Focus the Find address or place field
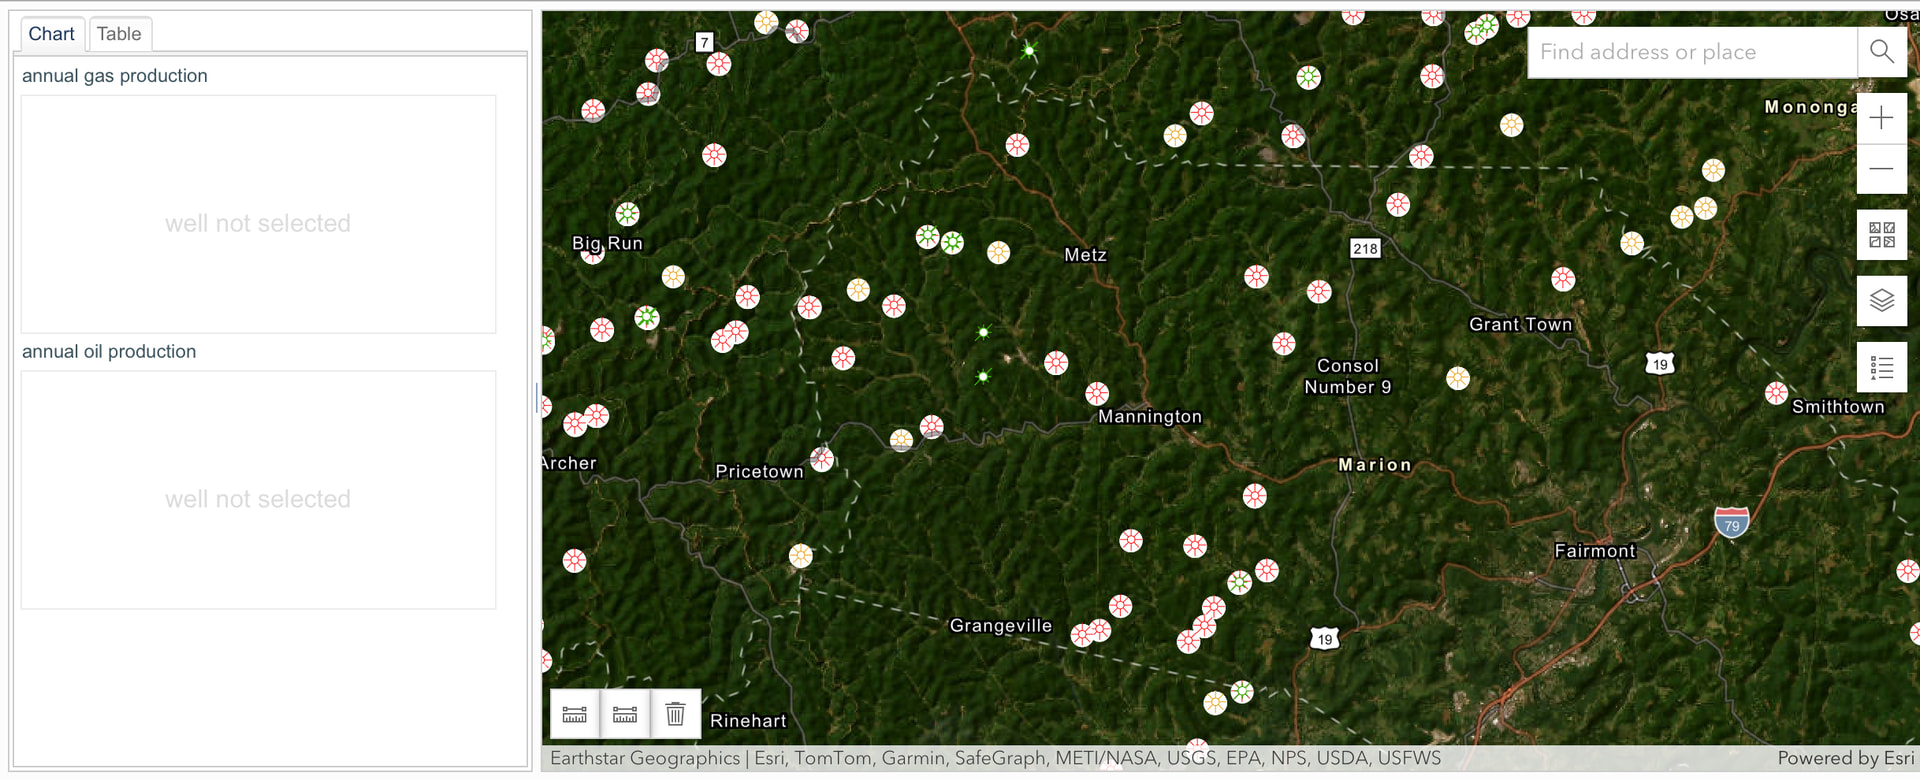This screenshot has width=1920, height=780. pos(1692,52)
